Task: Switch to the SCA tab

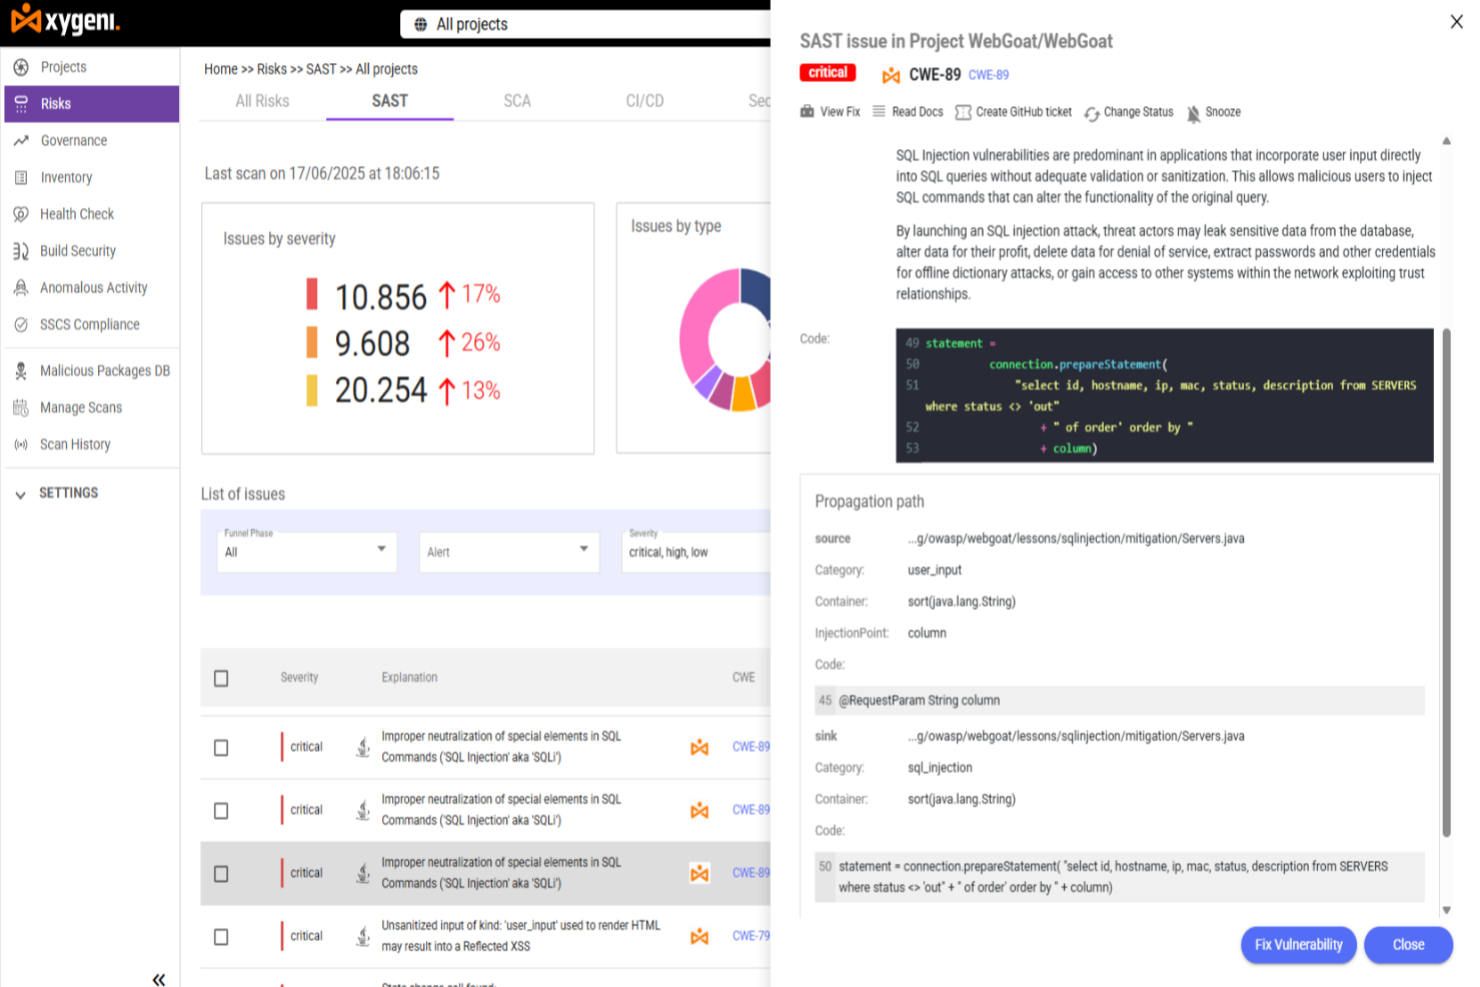Action: pos(517,100)
